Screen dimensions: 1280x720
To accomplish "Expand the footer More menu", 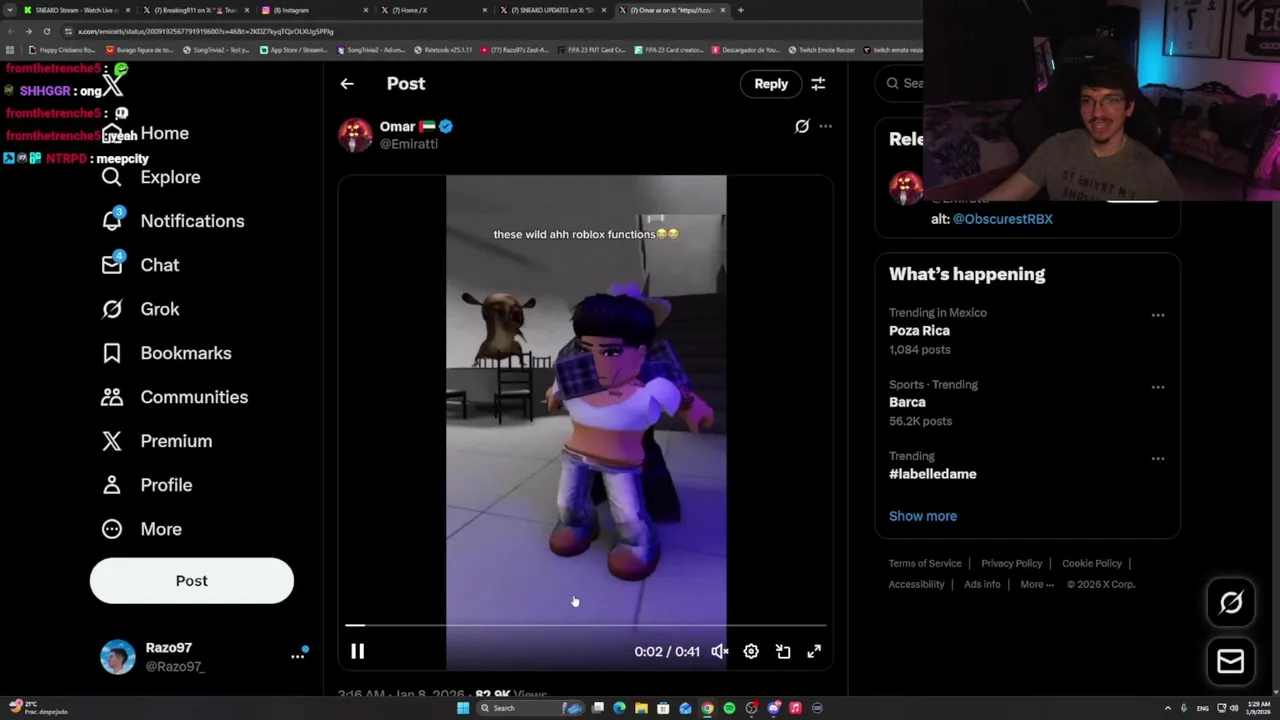I will coord(1037,584).
